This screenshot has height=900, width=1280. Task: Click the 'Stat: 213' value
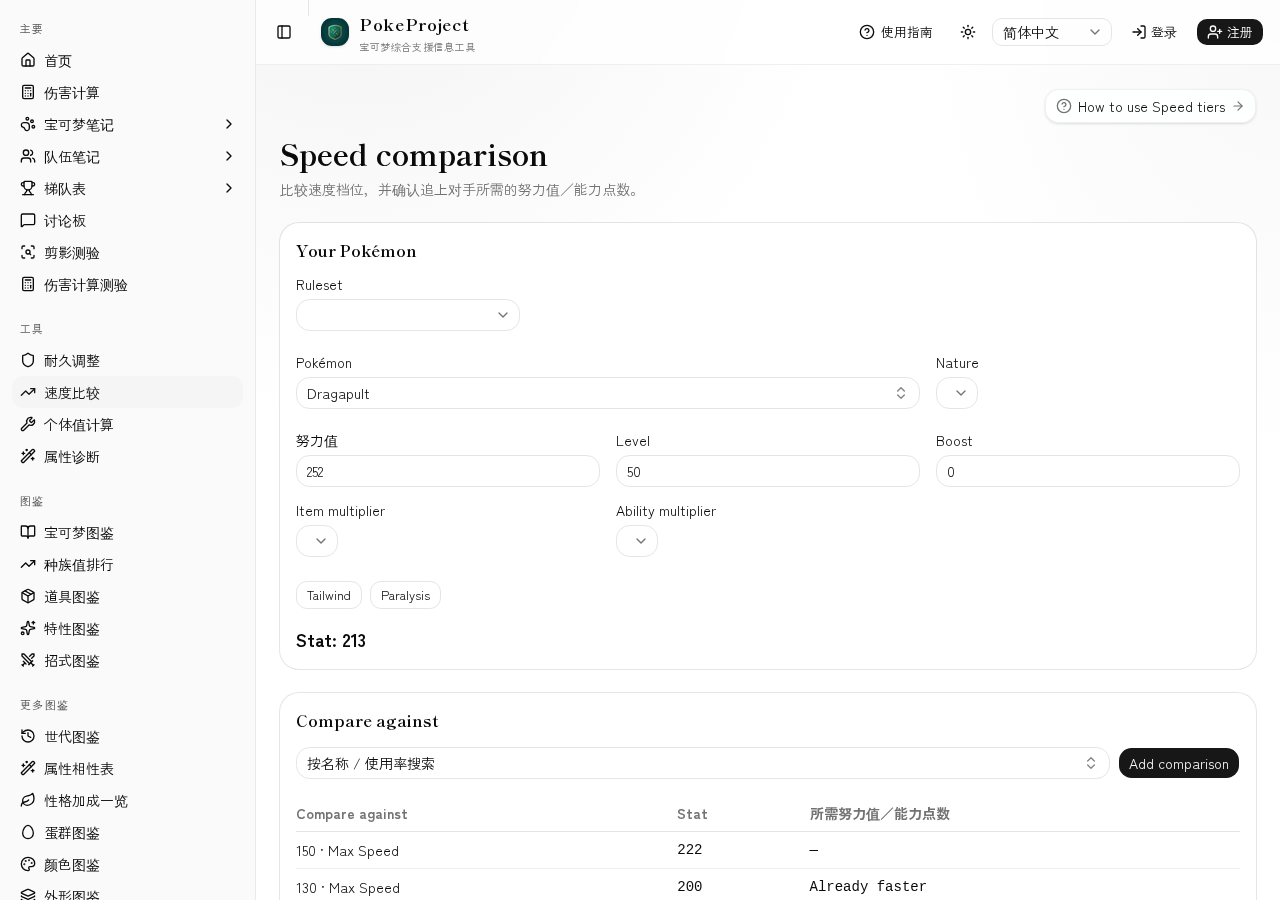coord(331,641)
